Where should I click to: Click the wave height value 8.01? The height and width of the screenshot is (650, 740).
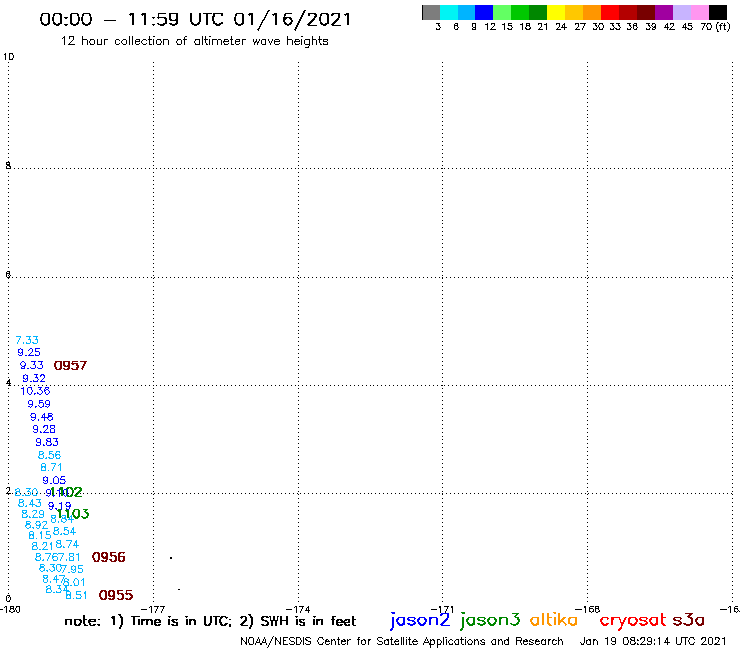[75, 583]
